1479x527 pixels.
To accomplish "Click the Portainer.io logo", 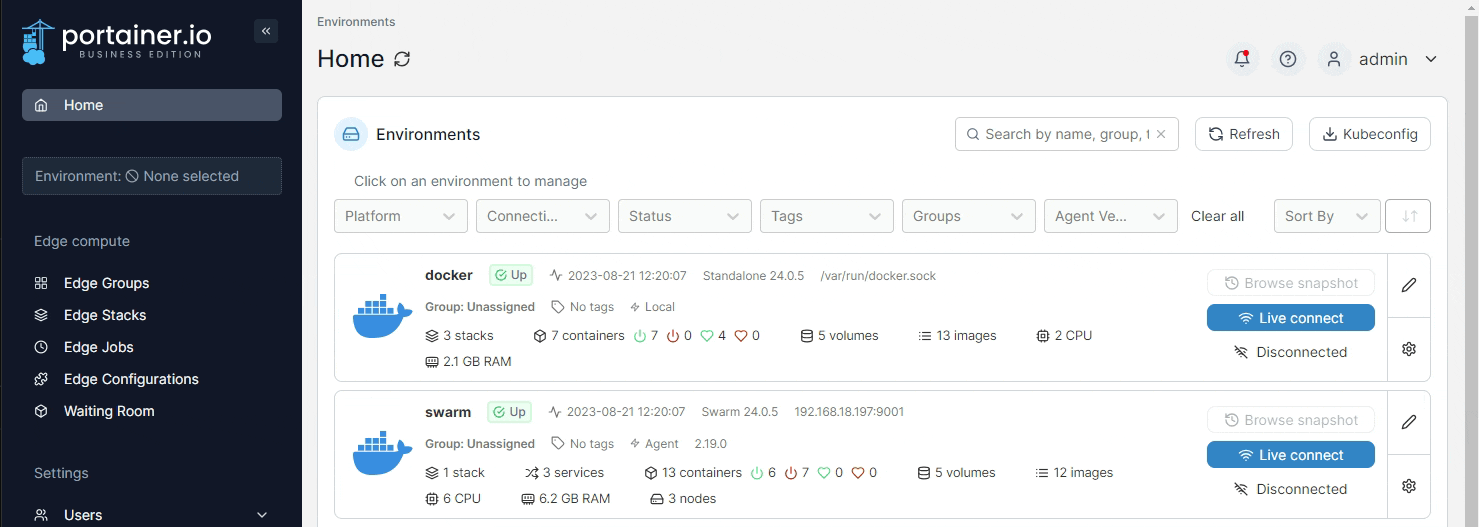I will tap(116, 41).
